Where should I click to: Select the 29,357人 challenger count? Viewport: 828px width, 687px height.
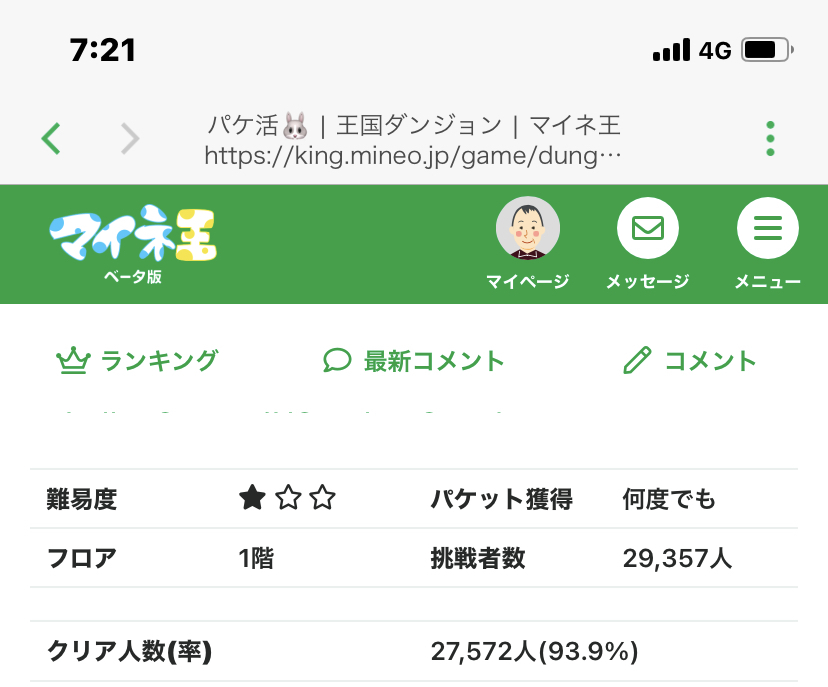(x=677, y=558)
